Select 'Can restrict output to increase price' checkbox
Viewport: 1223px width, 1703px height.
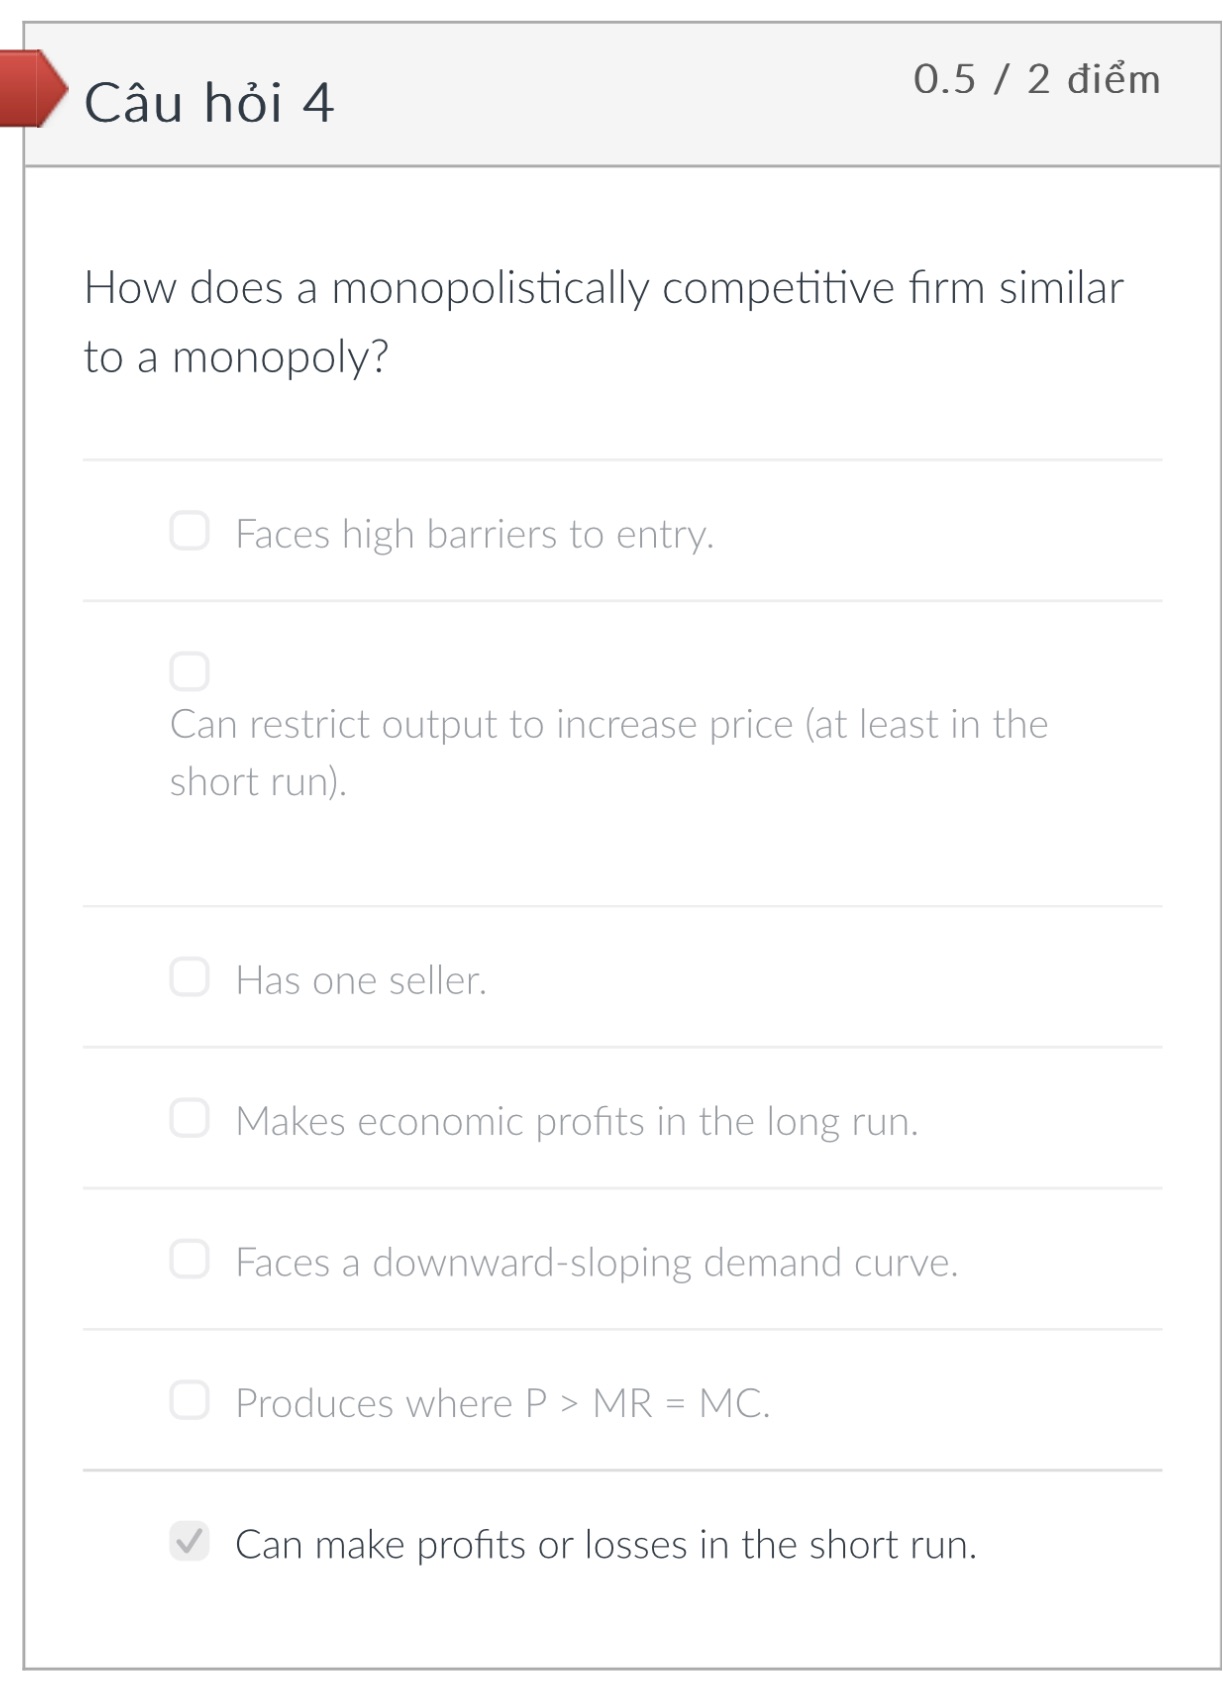pos(190,670)
